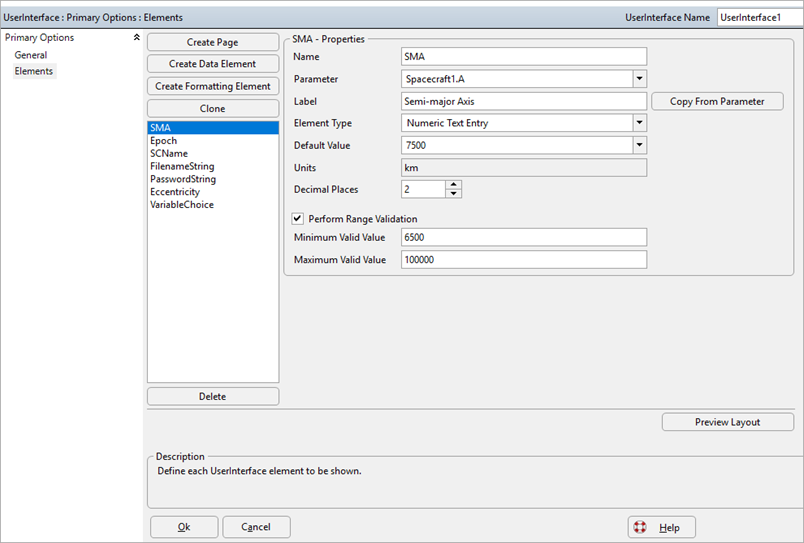This screenshot has height=543, width=804.
Task: Click the Label field Semi-major Axis
Action: 524,102
